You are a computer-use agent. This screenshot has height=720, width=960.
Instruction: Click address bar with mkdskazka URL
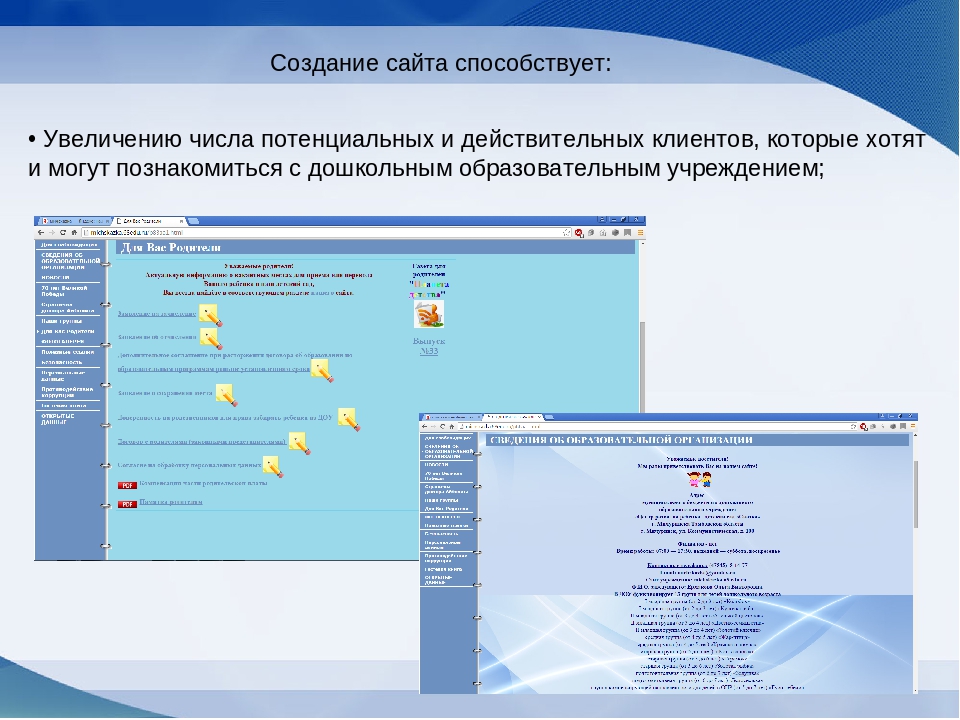(x=326, y=233)
